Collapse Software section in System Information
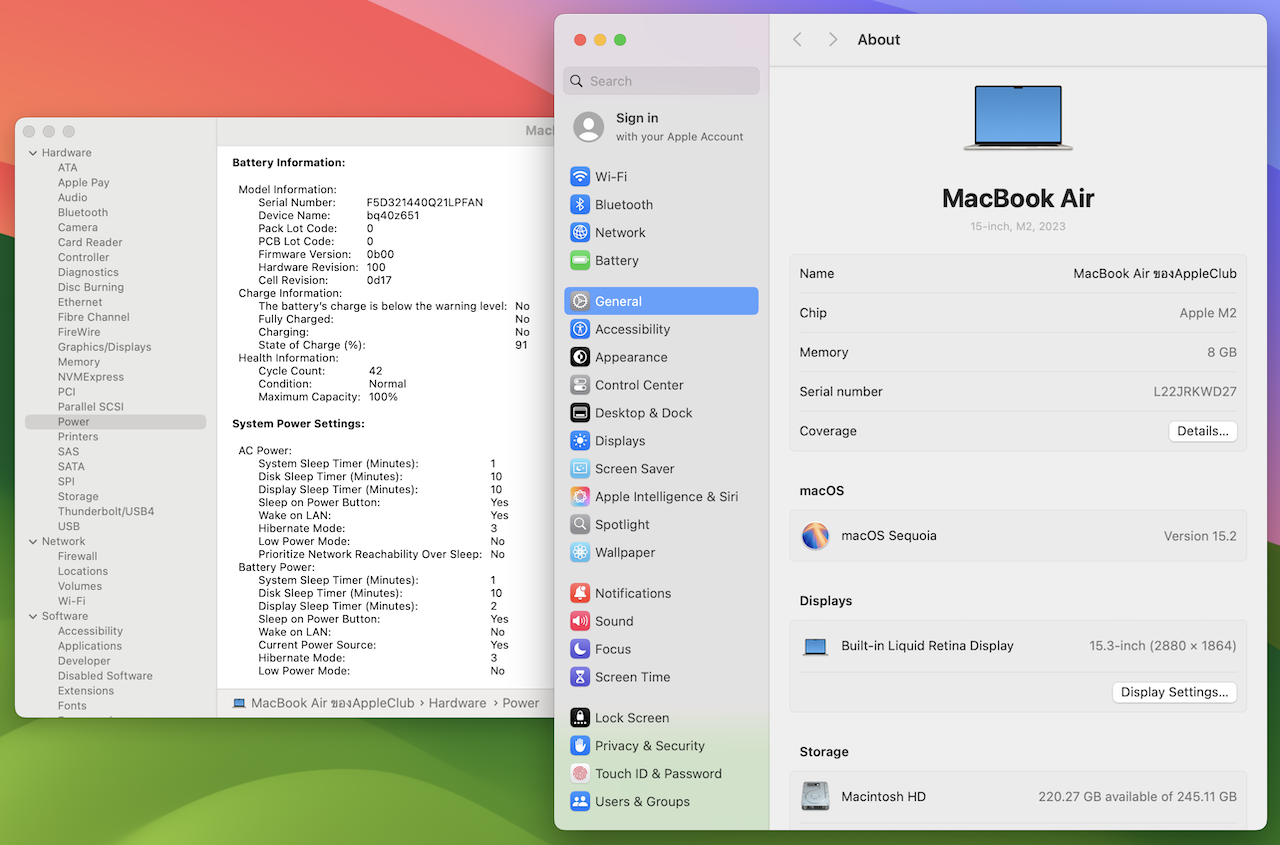The image size is (1280, 845). [x=33, y=617]
